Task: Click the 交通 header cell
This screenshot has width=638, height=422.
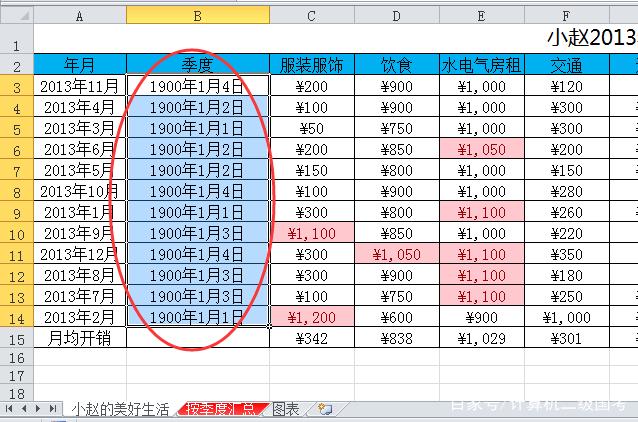Action: 567,64
